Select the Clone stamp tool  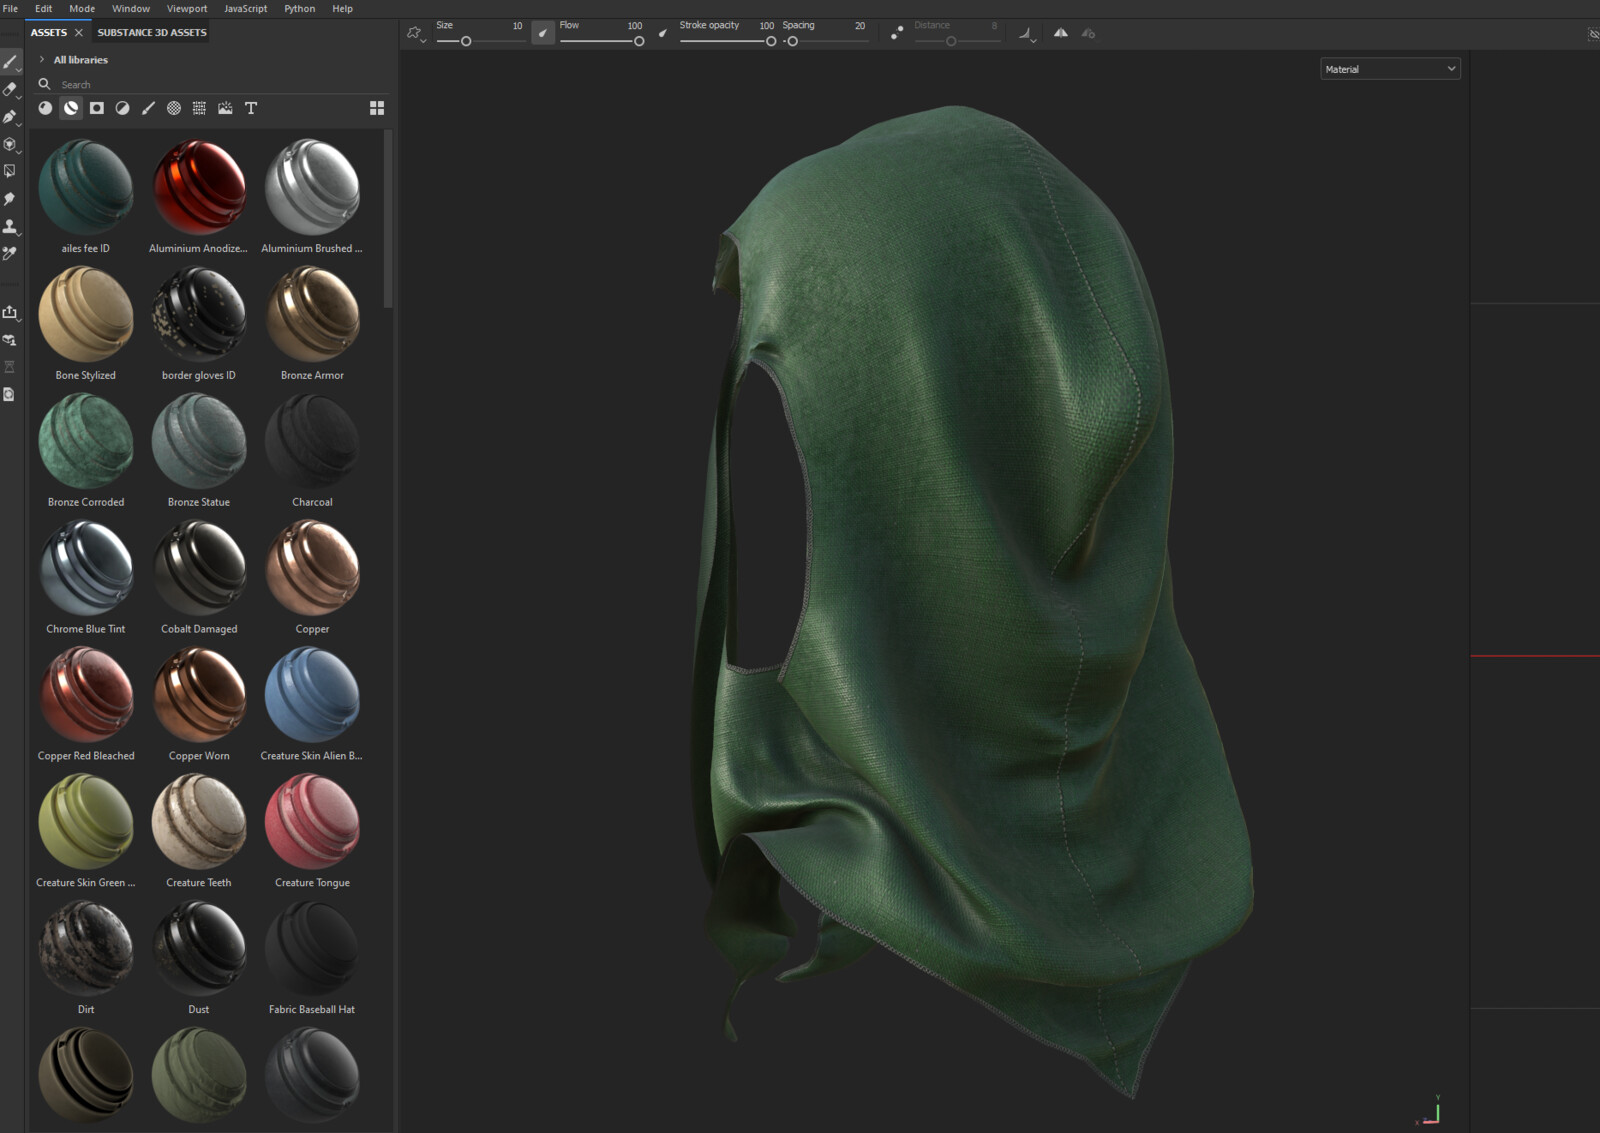coord(10,226)
